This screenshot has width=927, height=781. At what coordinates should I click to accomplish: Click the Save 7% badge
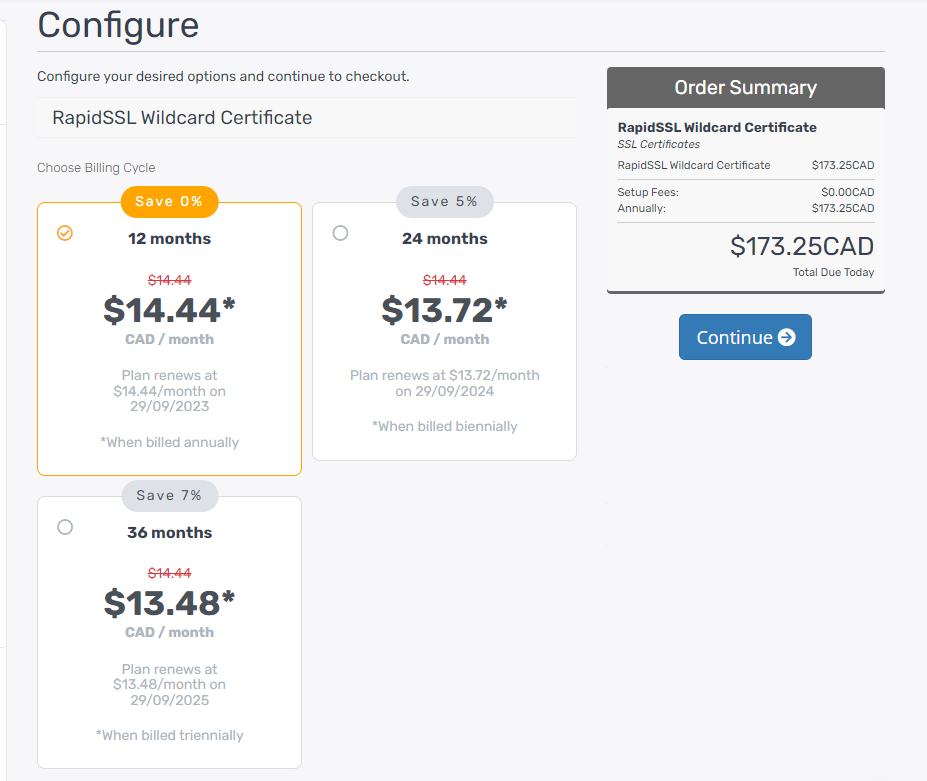tap(169, 495)
